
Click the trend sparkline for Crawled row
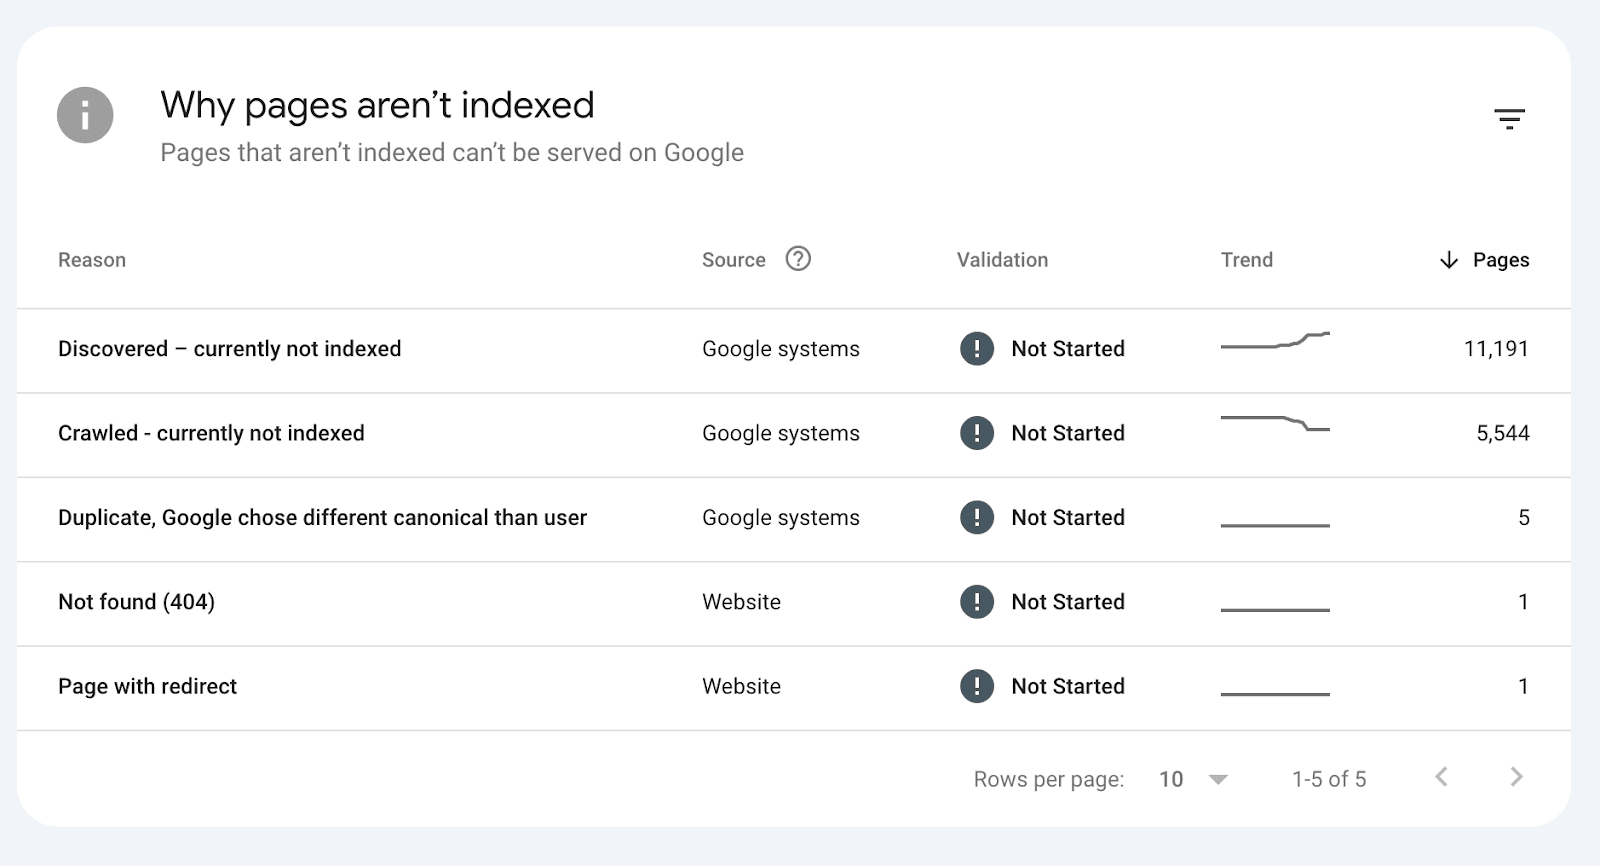[x=1275, y=423]
